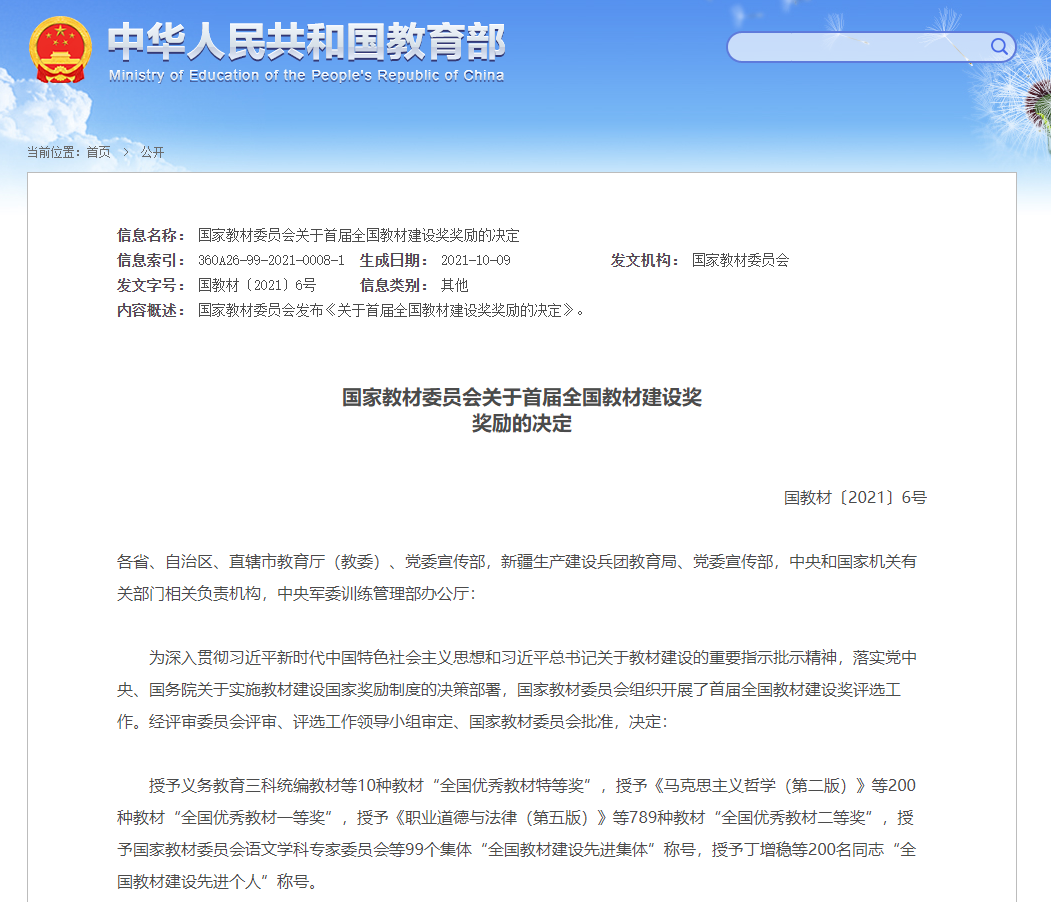Click the right-aligned 国教材〔2021〕6号 below heading
This screenshot has width=1051, height=902.
(855, 497)
